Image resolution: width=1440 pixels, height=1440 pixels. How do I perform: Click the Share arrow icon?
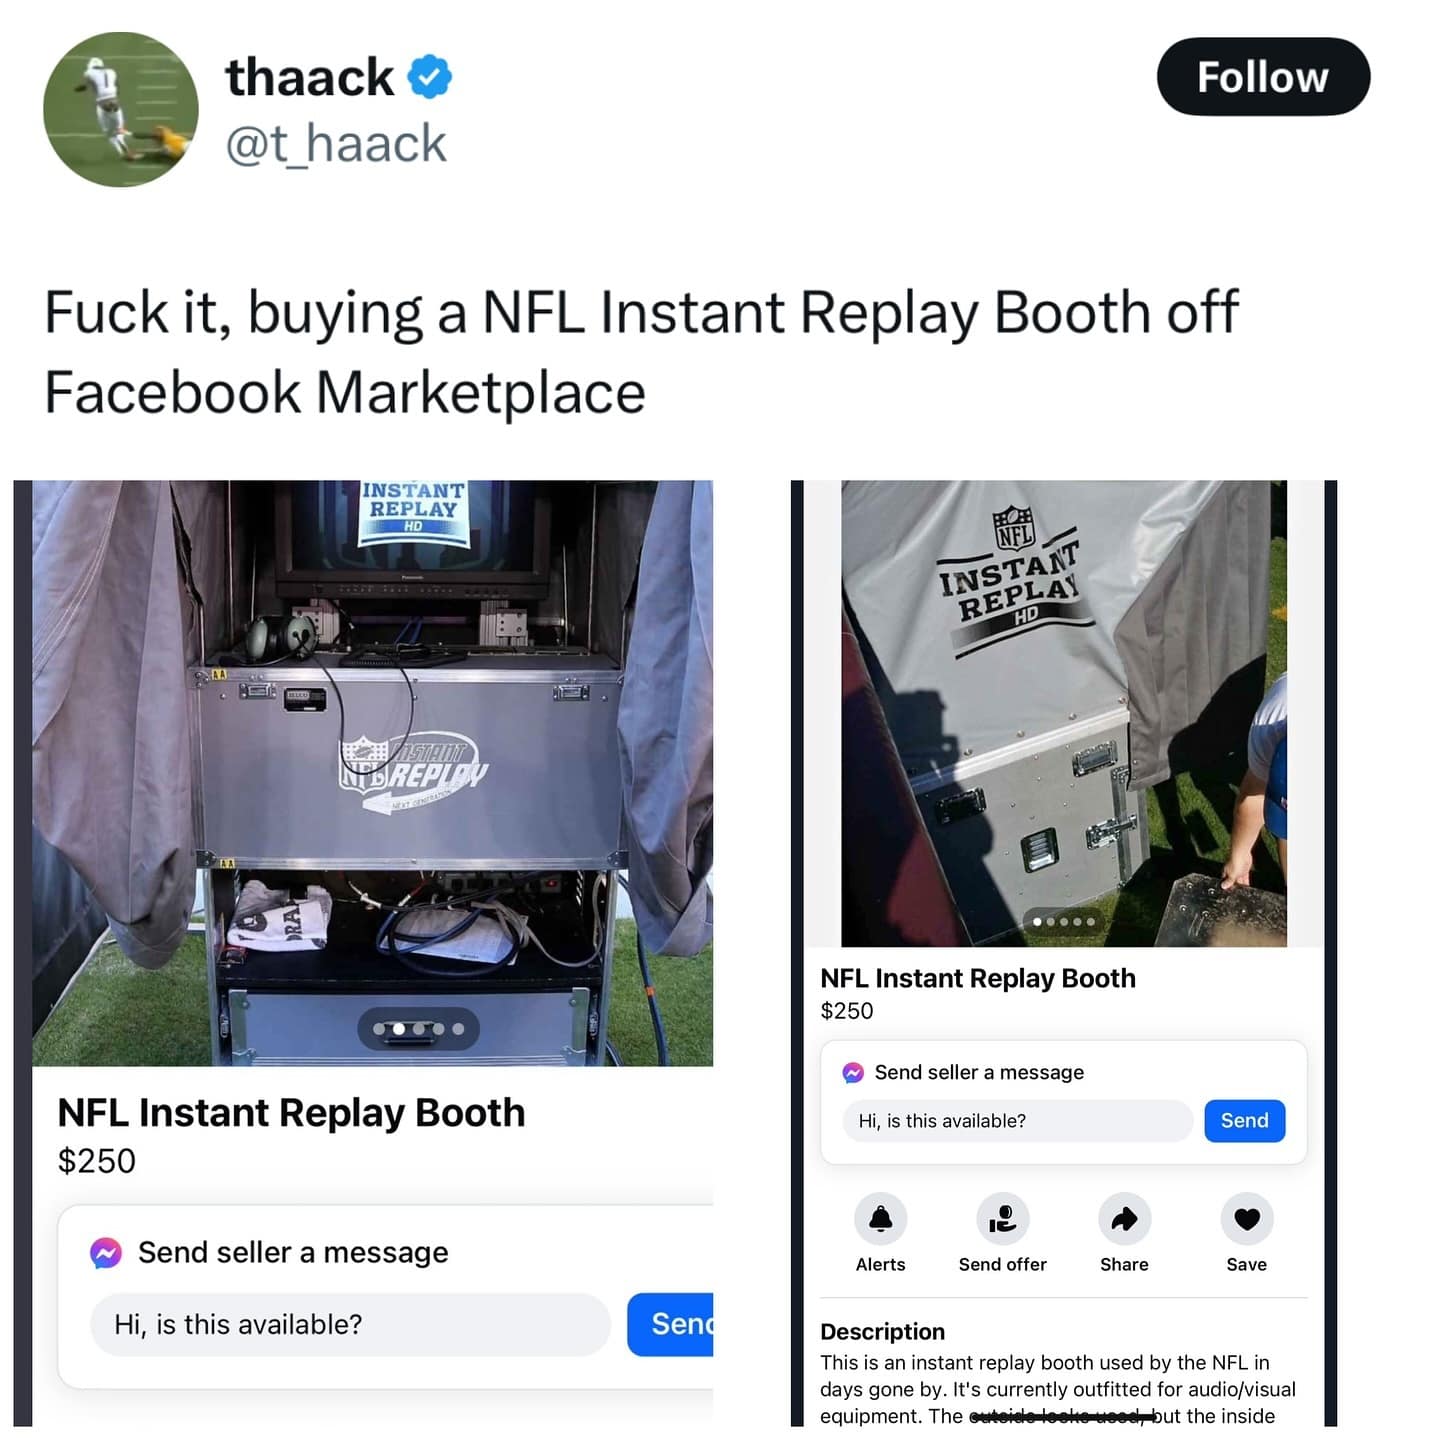tap(1124, 1219)
